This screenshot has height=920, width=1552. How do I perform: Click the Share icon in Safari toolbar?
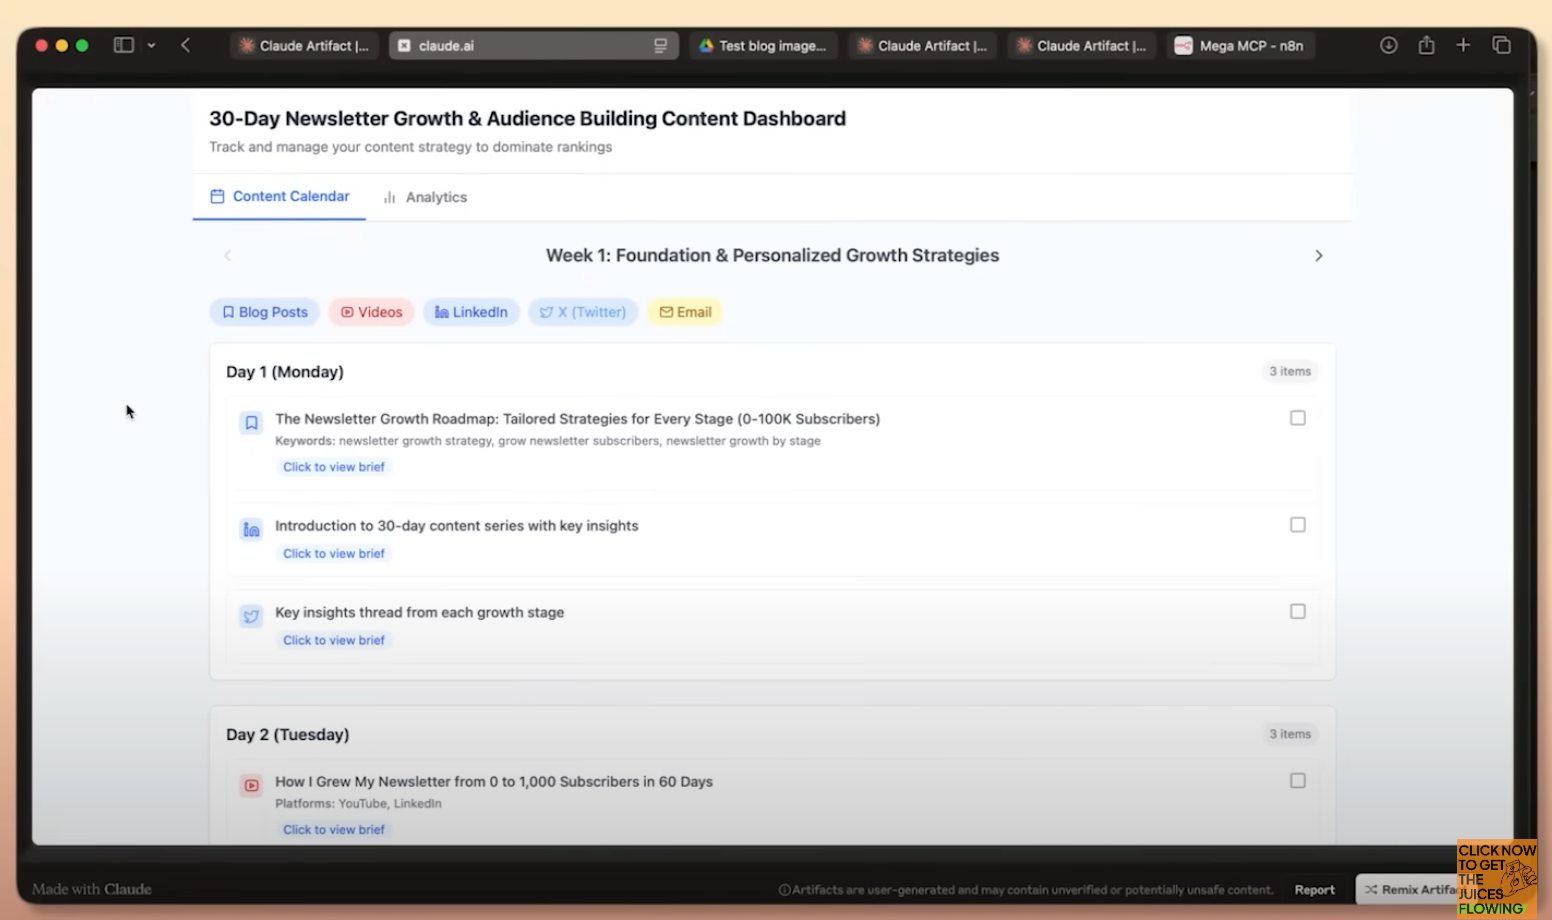1426,45
